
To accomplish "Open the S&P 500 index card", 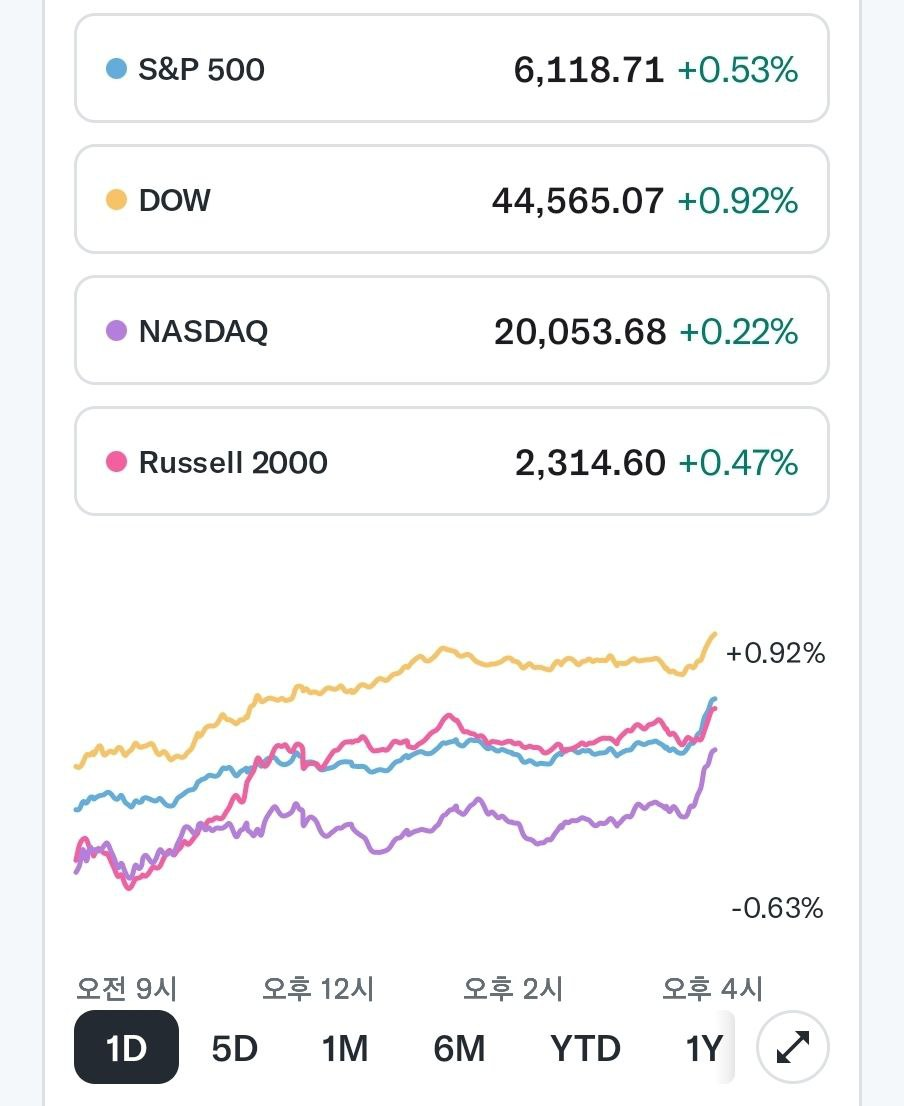I will (x=451, y=68).
